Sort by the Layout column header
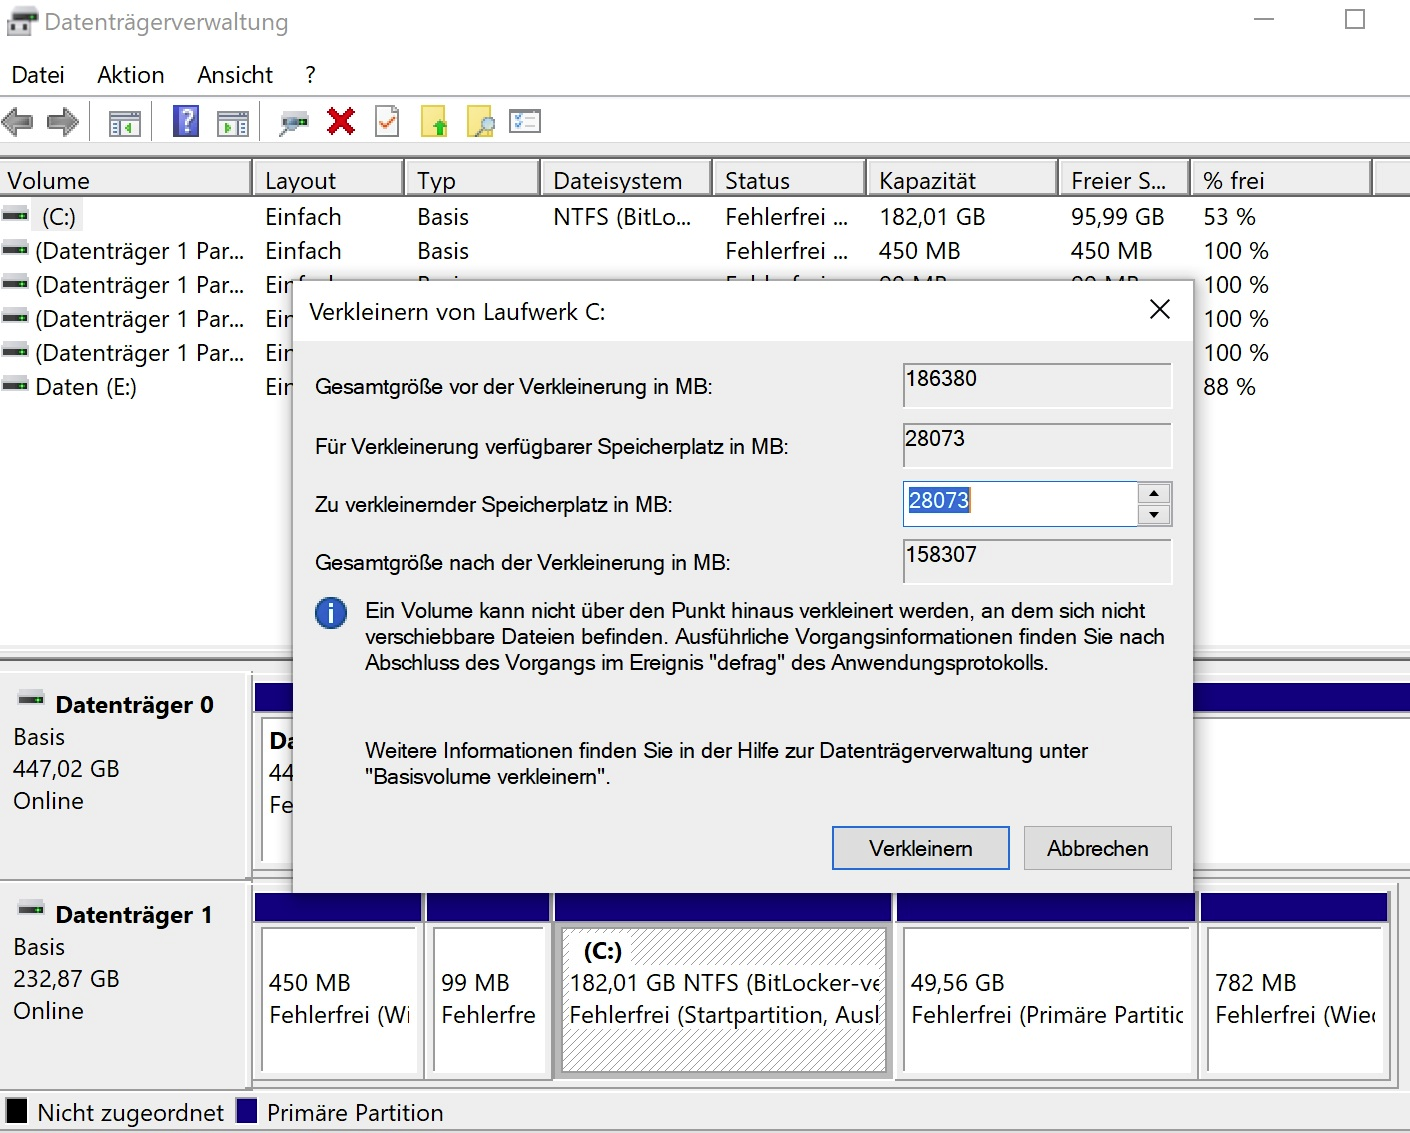 pyautogui.click(x=328, y=180)
